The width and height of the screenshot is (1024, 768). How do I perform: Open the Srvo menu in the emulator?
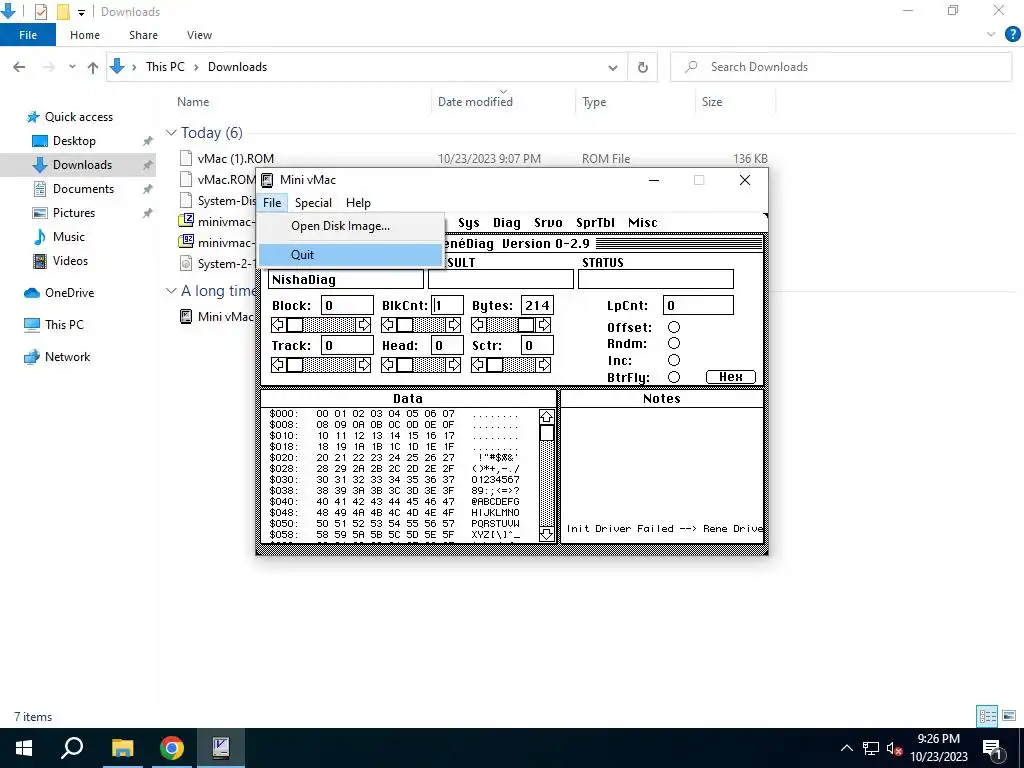[548, 223]
